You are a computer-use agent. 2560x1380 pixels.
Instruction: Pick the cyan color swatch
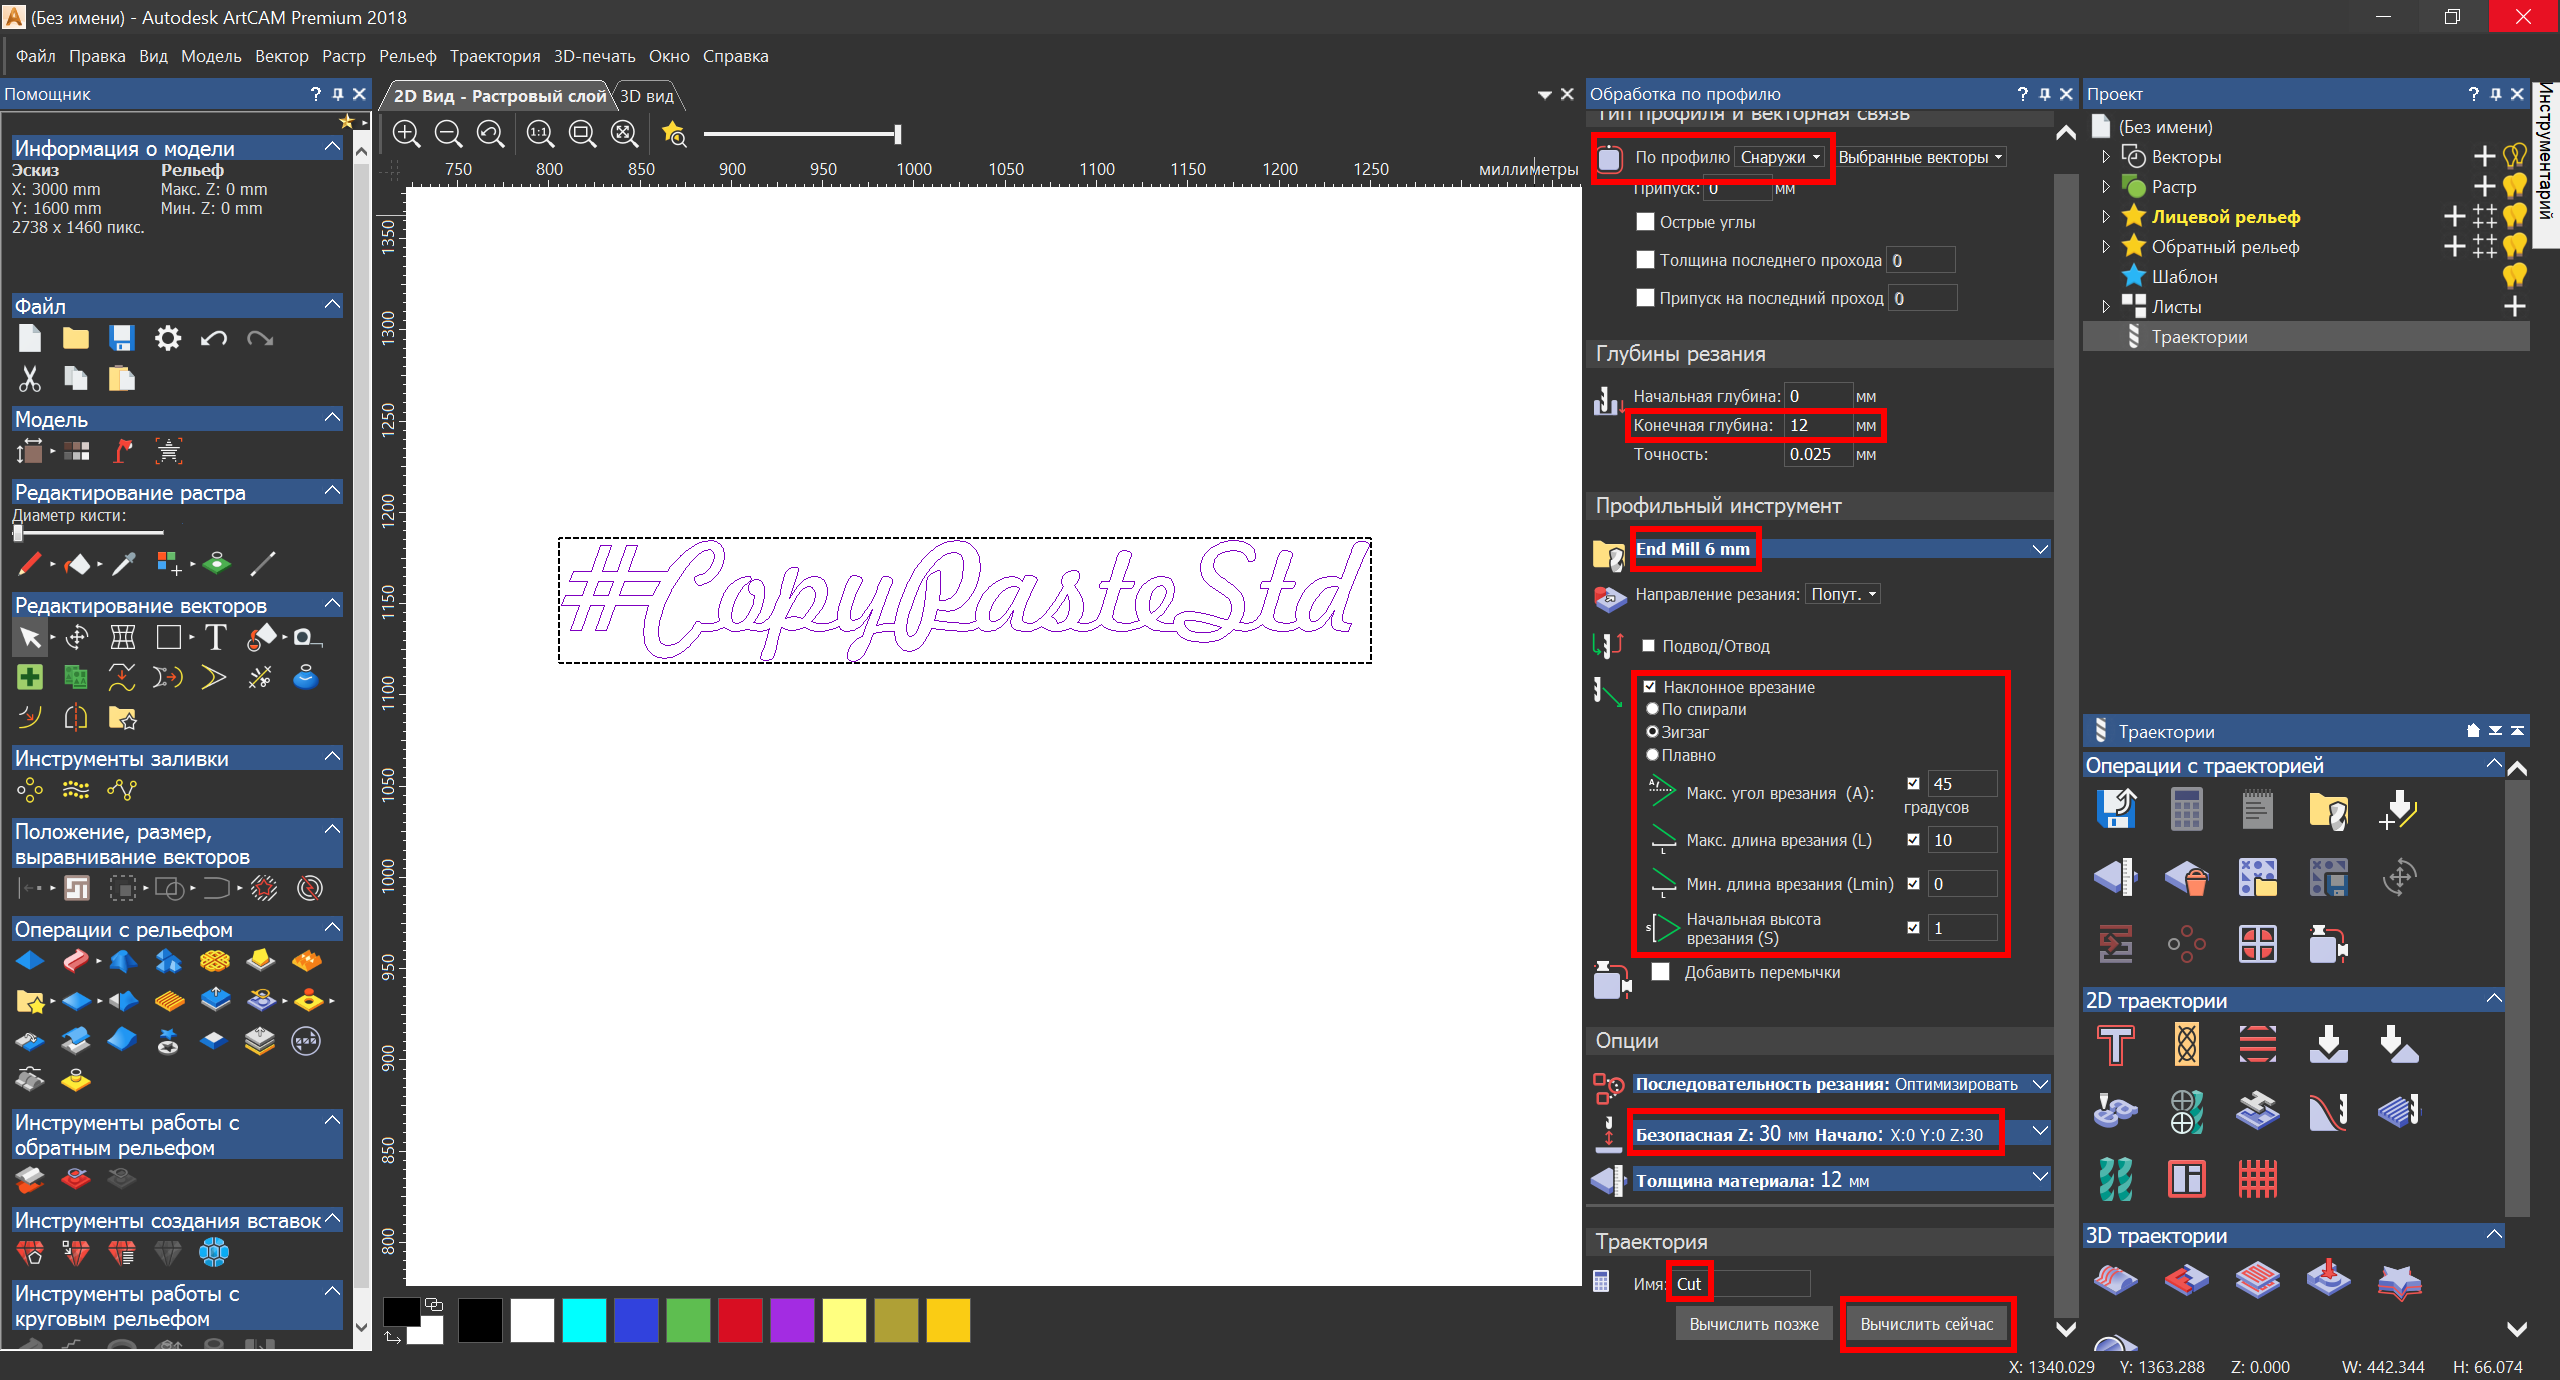pos(584,1320)
